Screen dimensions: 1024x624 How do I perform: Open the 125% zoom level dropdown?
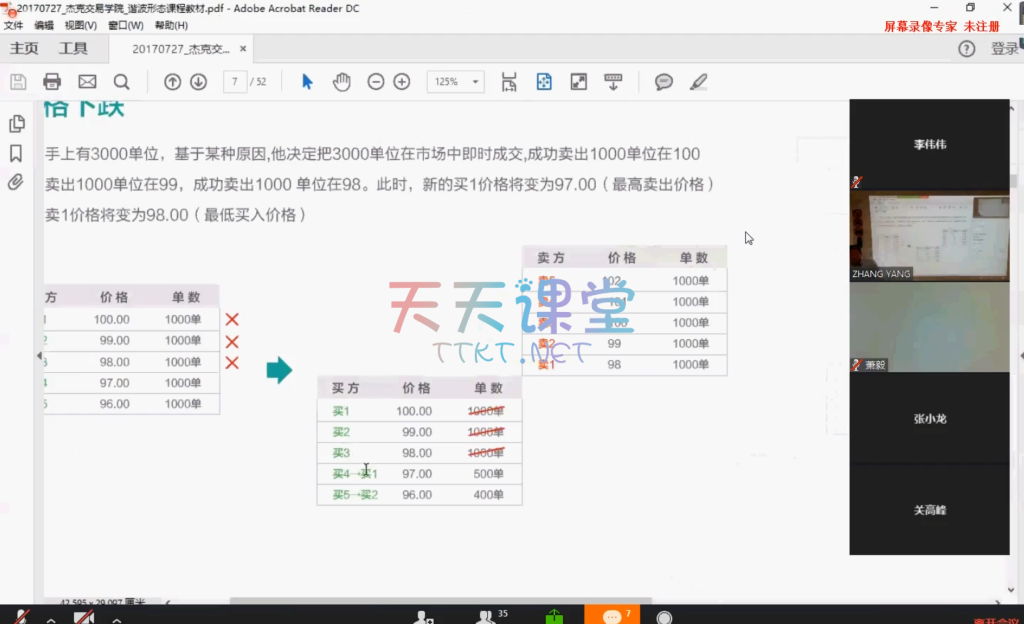(x=456, y=82)
